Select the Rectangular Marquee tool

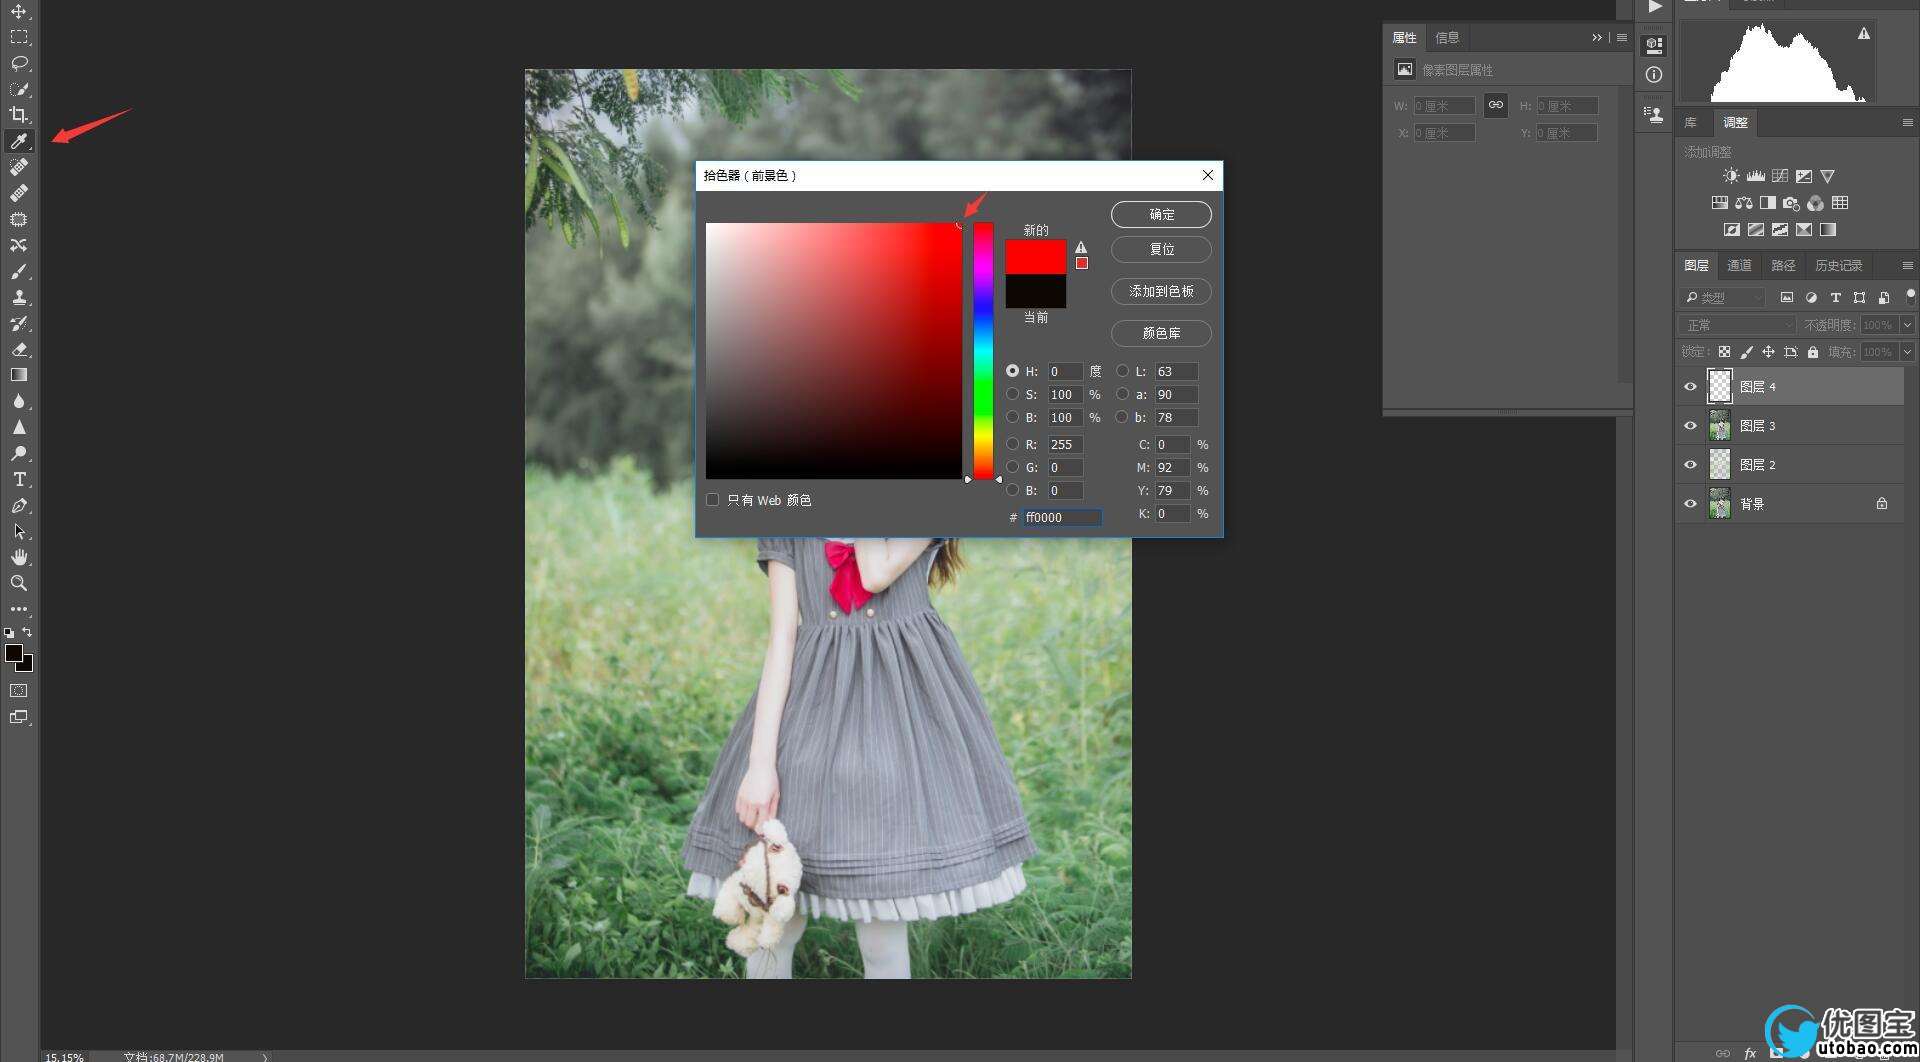(x=19, y=37)
